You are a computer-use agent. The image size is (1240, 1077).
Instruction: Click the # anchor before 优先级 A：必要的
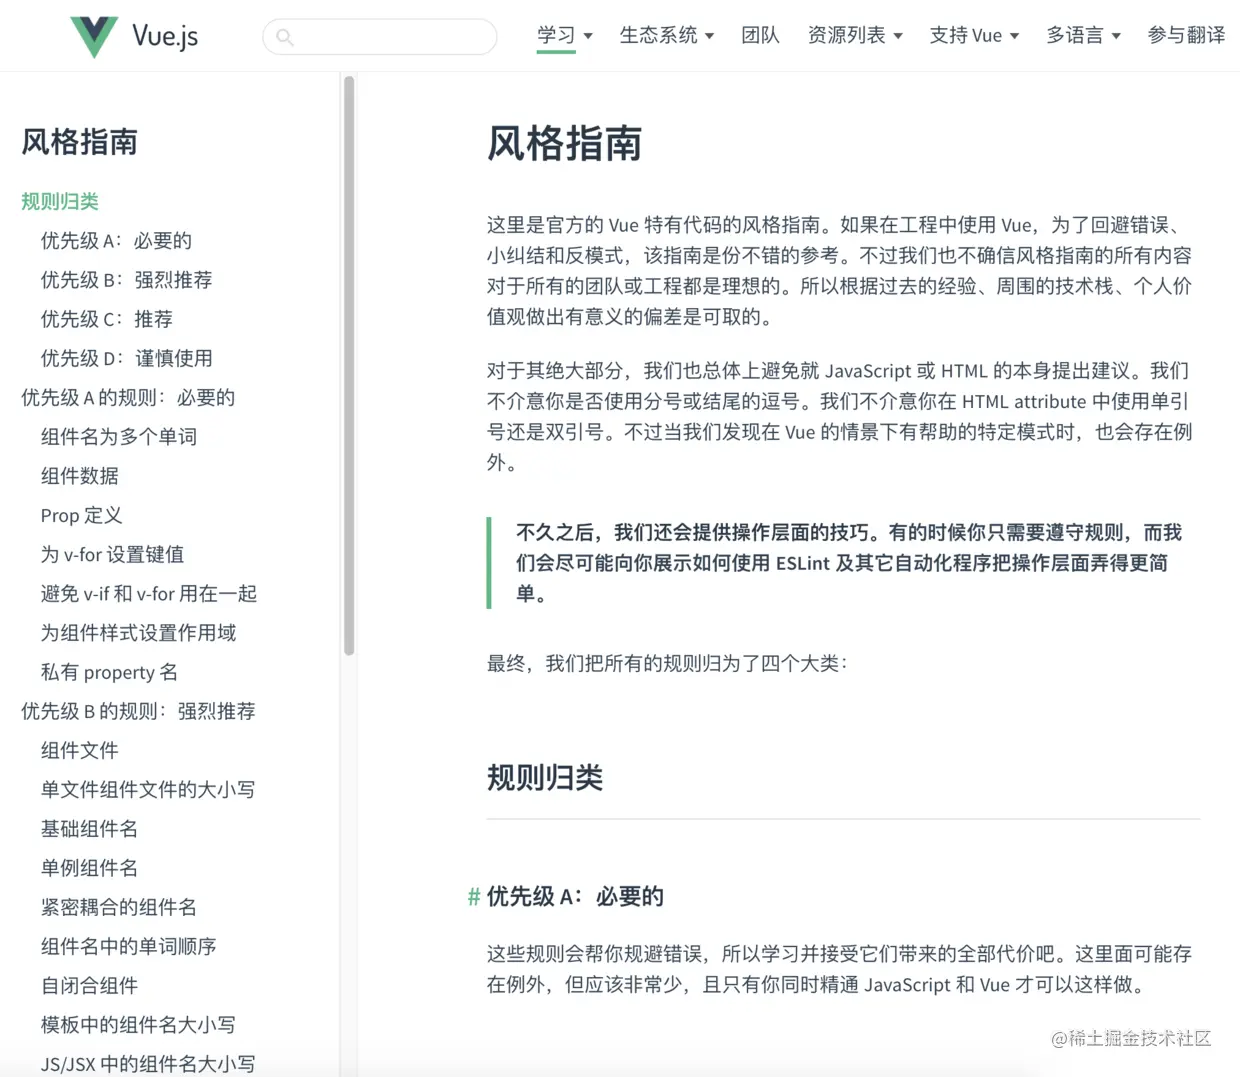(474, 897)
